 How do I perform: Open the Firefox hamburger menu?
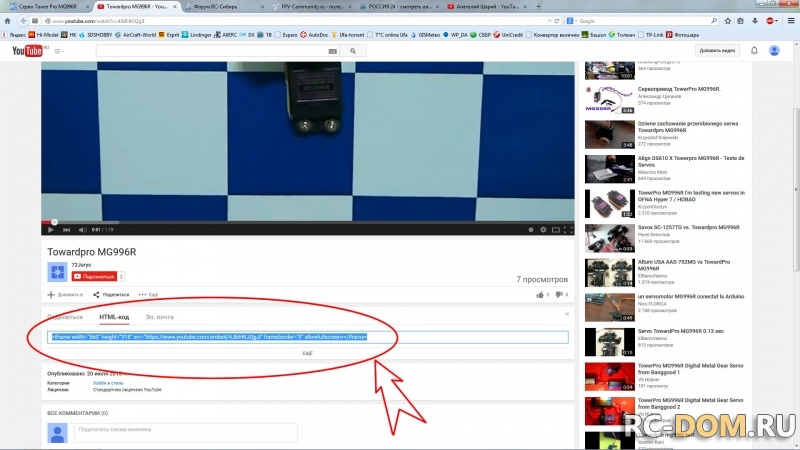pos(791,21)
